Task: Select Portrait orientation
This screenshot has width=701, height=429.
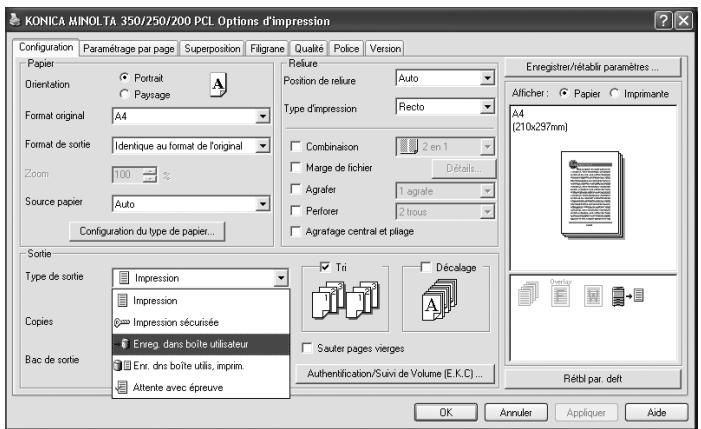Action: [124, 77]
